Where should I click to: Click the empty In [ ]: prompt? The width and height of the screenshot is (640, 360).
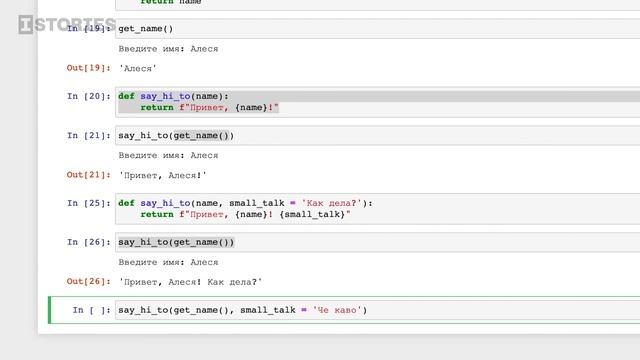[x=91, y=310]
